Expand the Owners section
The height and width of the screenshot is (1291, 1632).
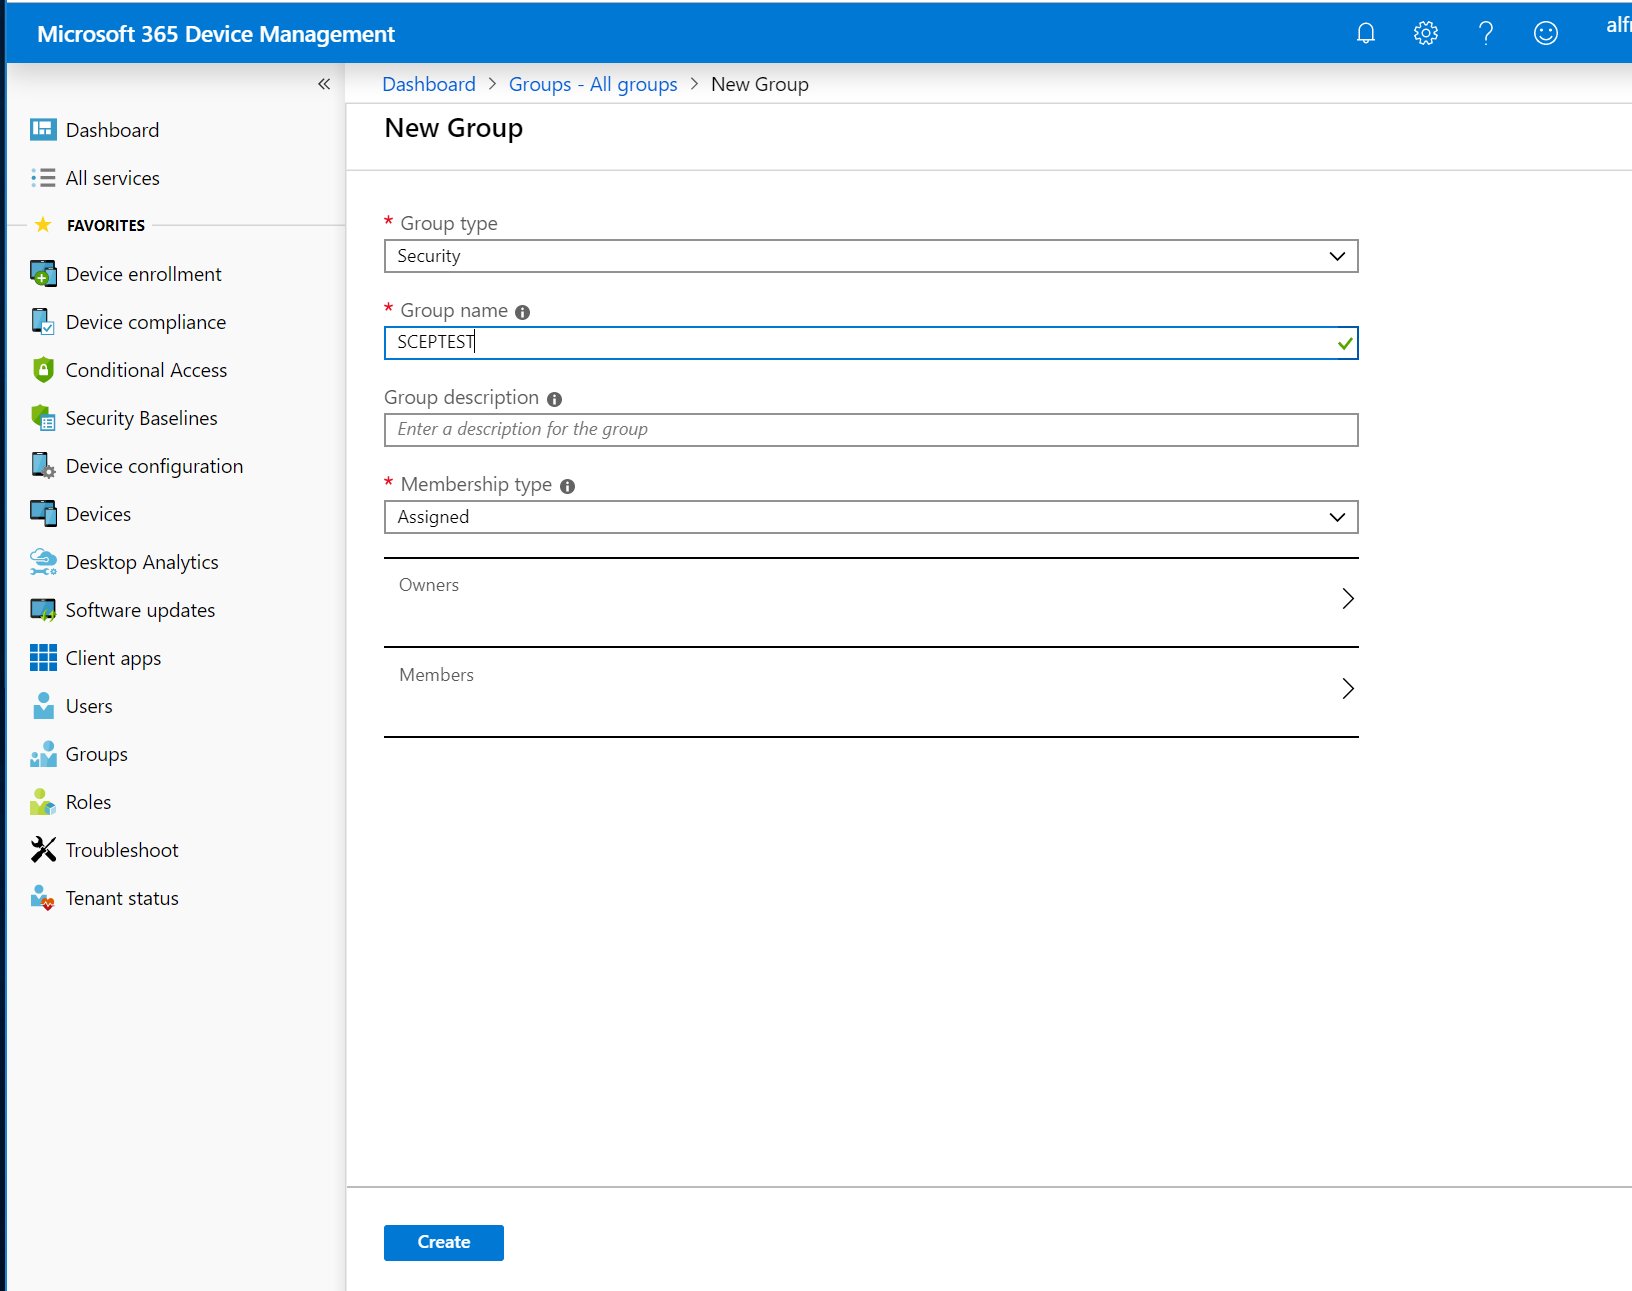point(1348,598)
